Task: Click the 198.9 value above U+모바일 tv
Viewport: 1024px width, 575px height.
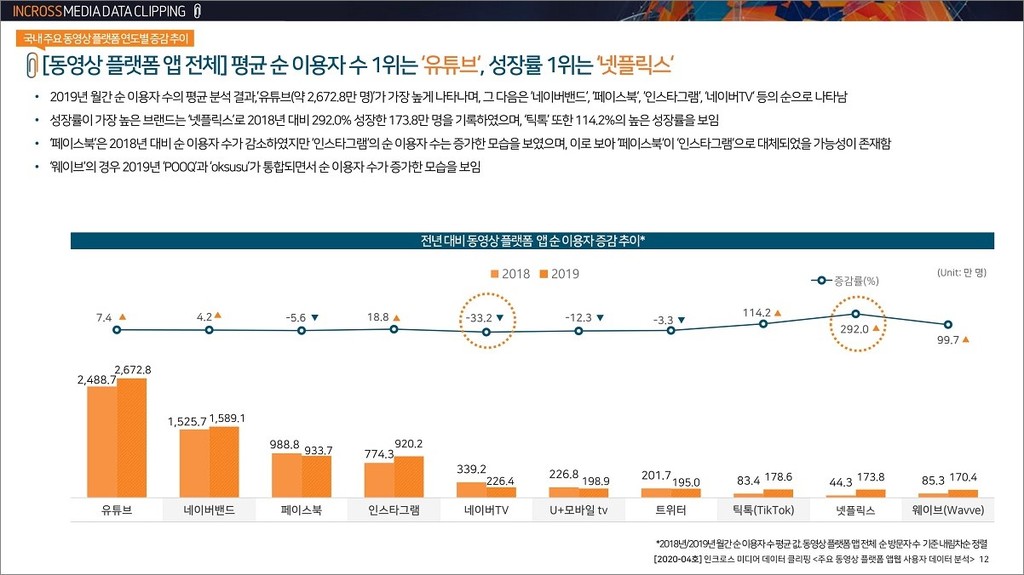Action: tap(596, 482)
